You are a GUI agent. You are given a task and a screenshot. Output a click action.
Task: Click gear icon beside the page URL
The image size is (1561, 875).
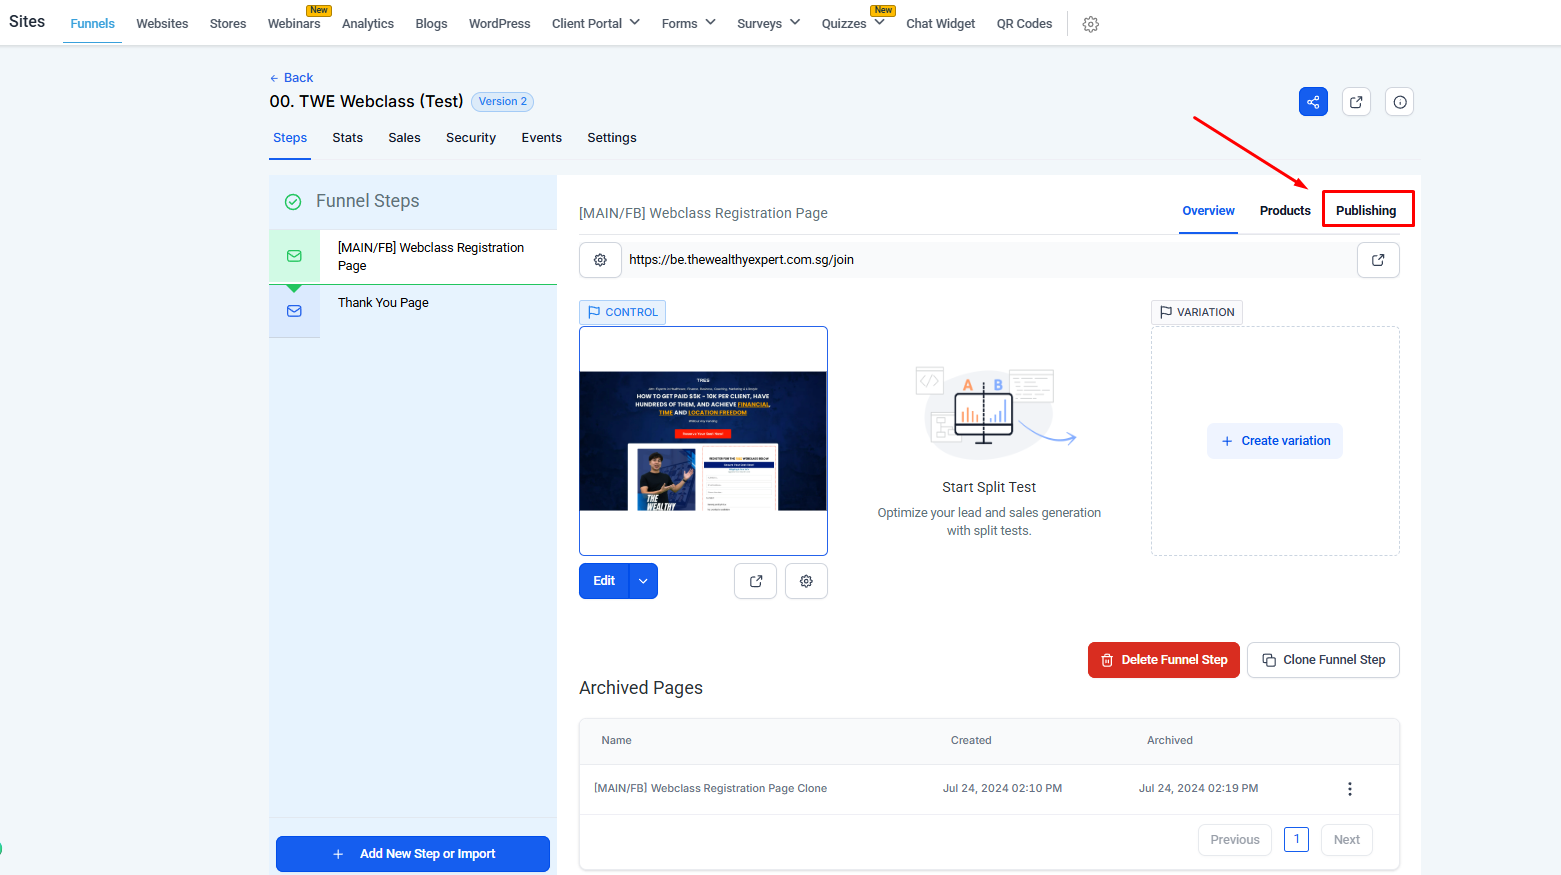click(x=600, y=260)
